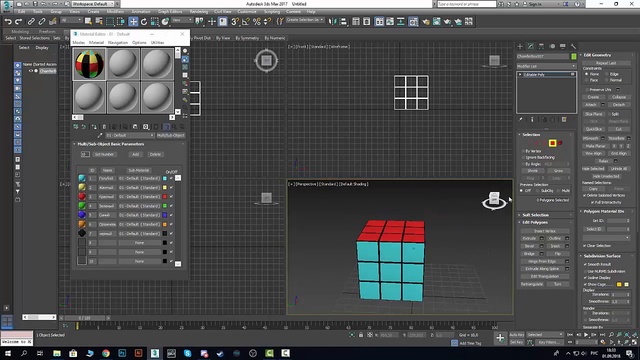Select Element sub-object level icon
This screenshot has width=640, height=360.
coord(560,143)
